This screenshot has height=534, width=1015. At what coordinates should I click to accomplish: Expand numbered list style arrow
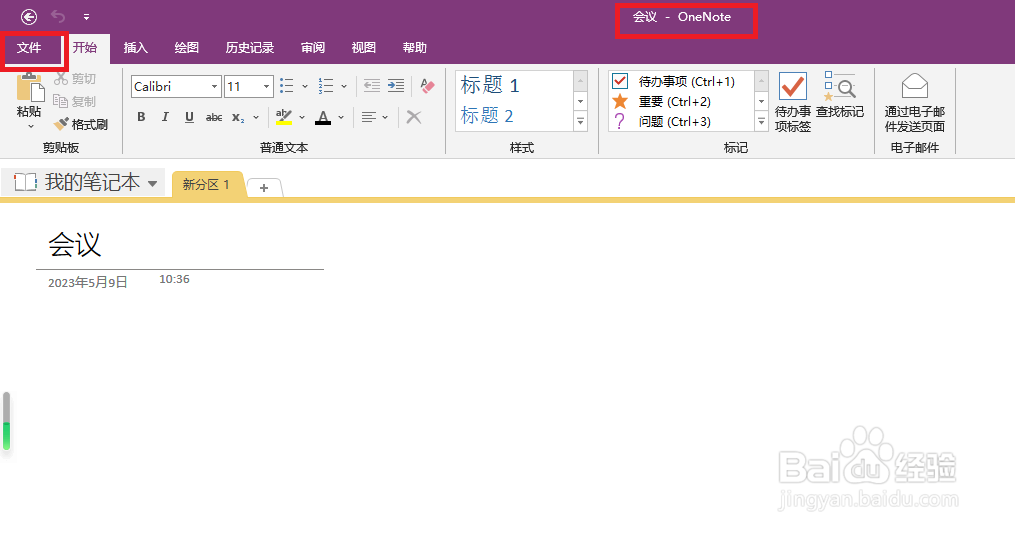344,86
